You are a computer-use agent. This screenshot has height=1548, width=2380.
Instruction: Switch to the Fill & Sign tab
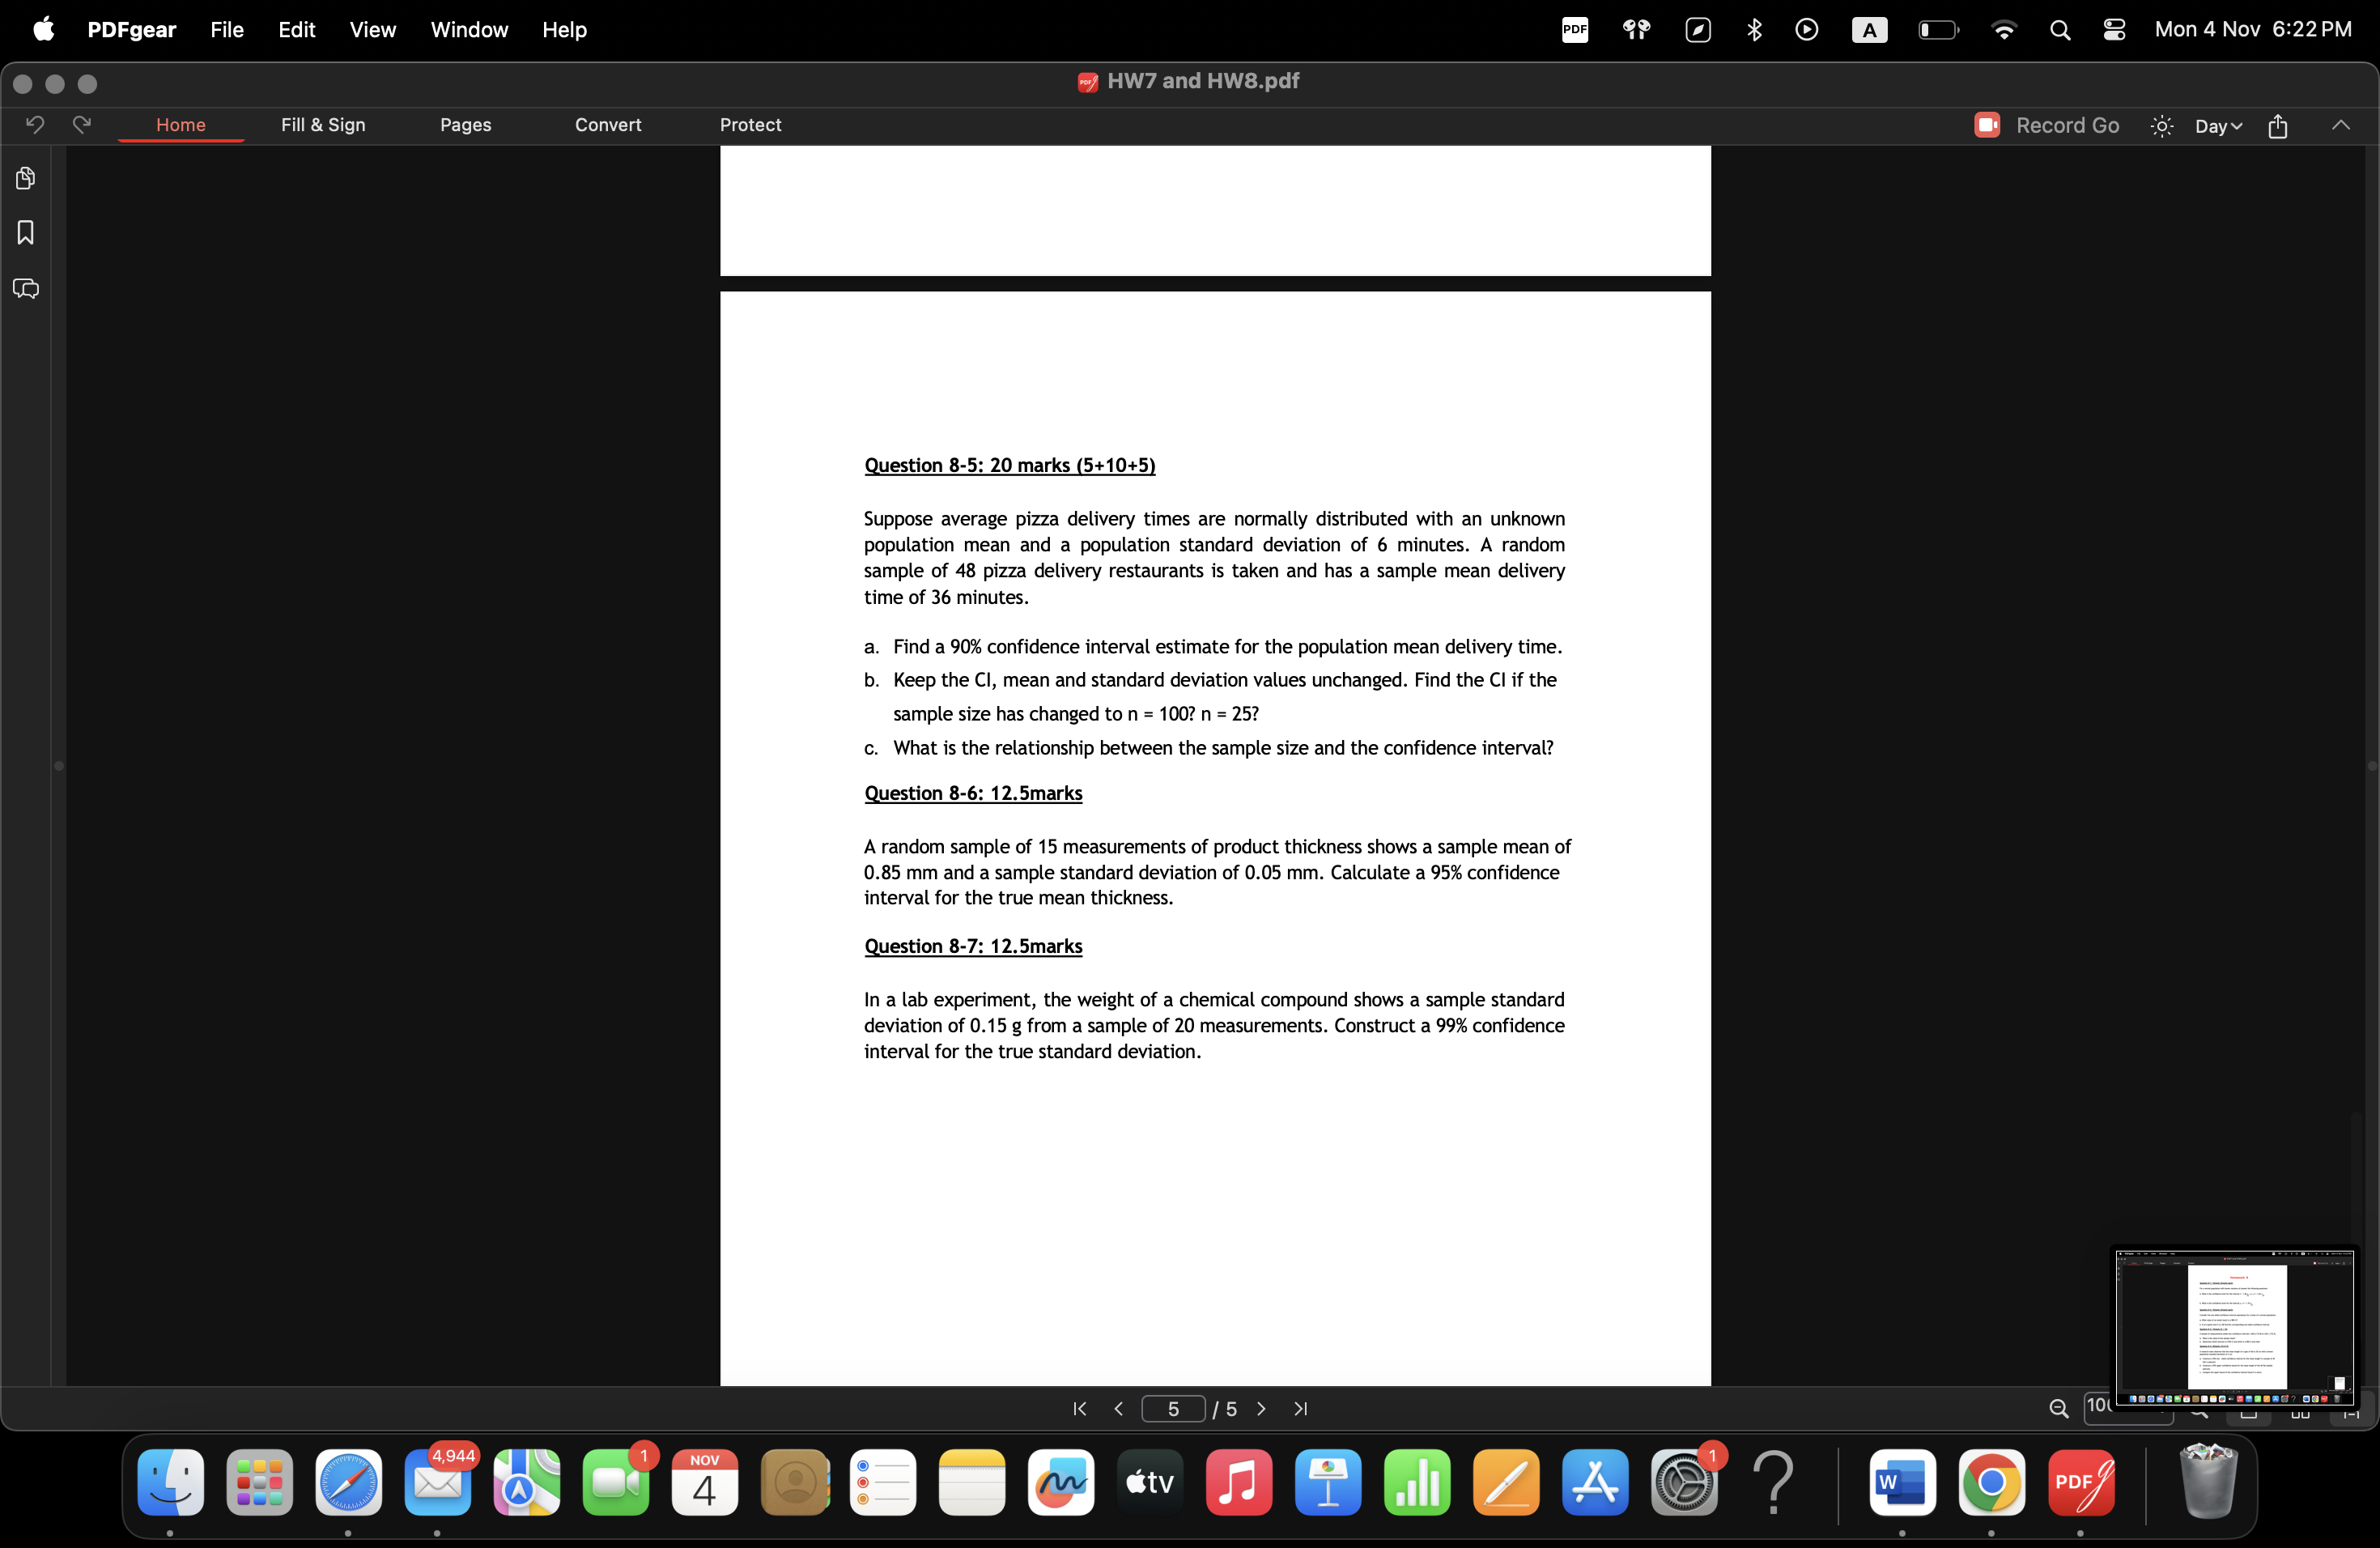point(323,125)
